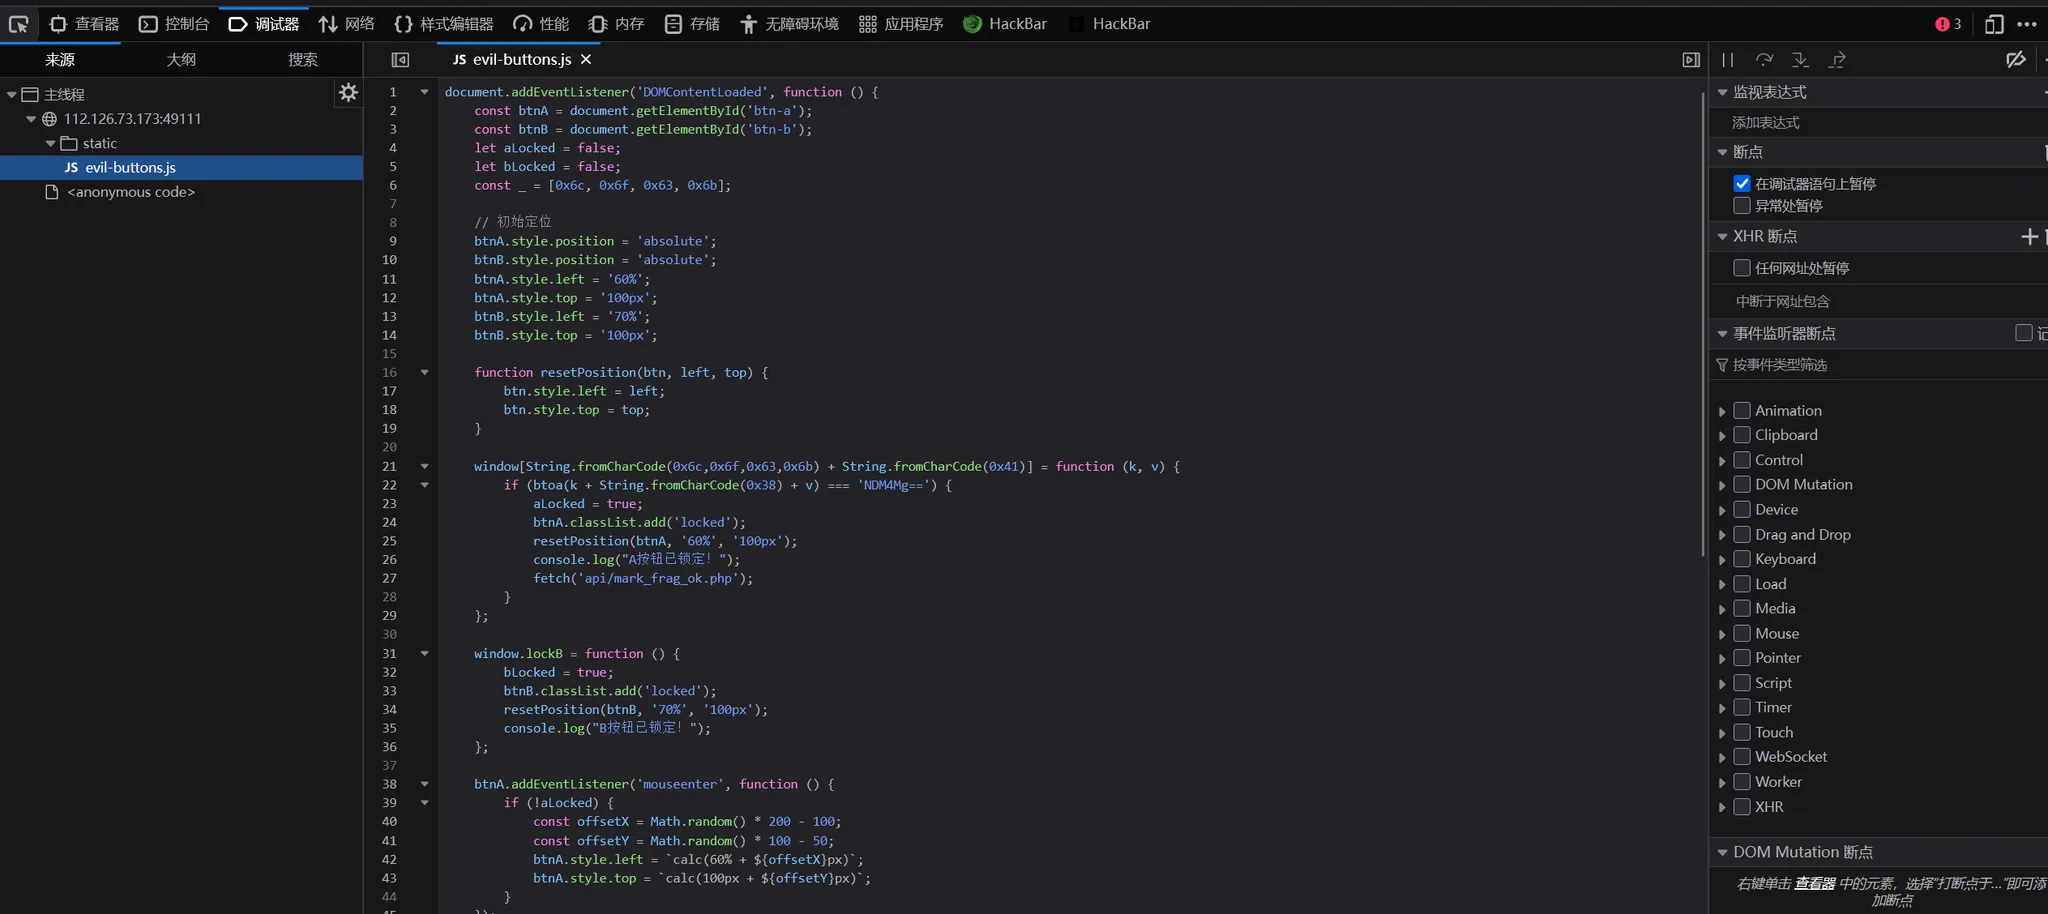
Task: Check the WebSocket event checkbox
Action: (1742, 757)
